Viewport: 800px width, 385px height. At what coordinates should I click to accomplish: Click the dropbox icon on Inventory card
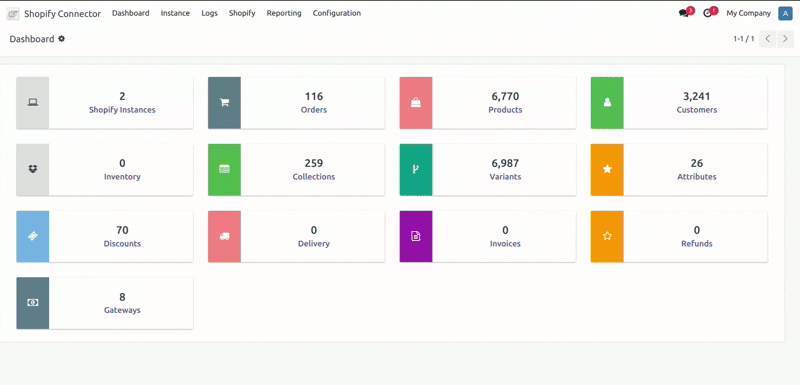(x=33, y=169)
